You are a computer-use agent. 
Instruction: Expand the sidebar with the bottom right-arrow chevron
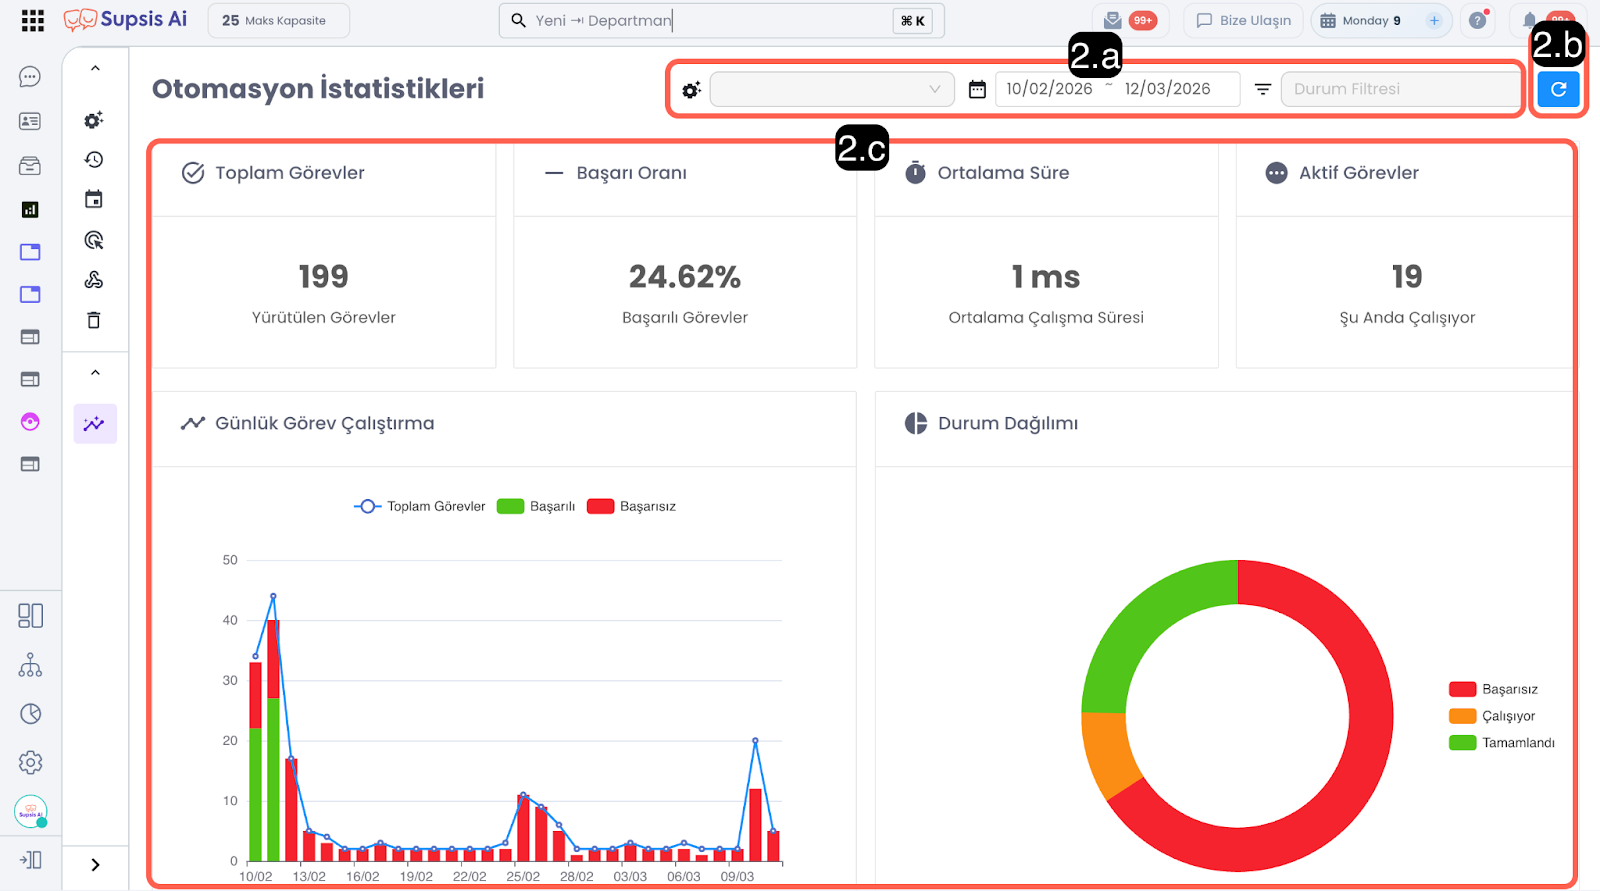[95, 865]
